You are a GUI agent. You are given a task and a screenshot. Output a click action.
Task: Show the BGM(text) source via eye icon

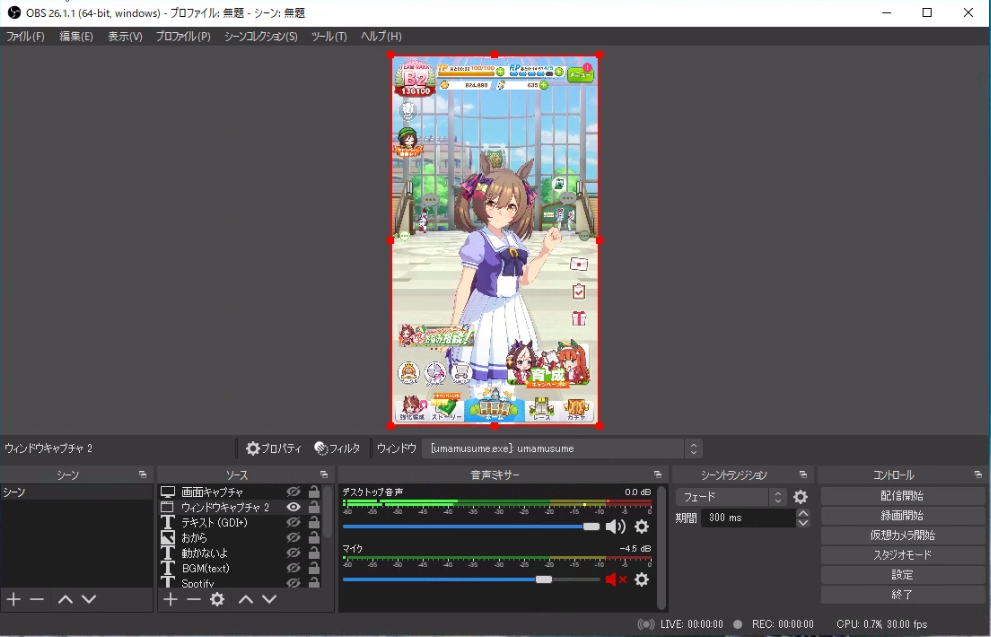293,568
